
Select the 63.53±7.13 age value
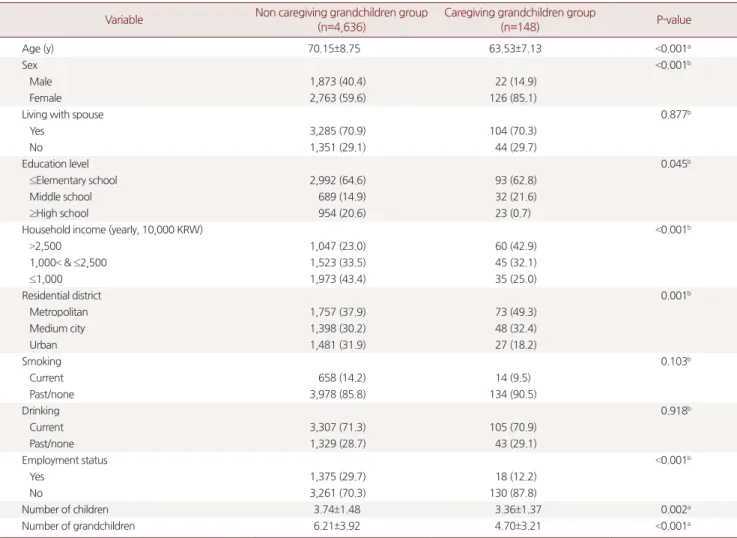point(515,49)
